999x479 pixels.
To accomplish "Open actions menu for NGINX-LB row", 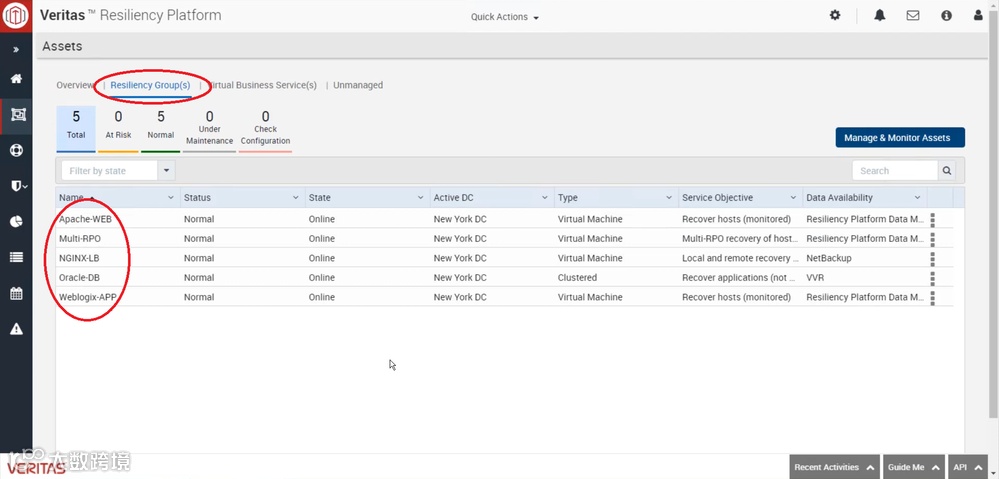I will coord(933,259).
